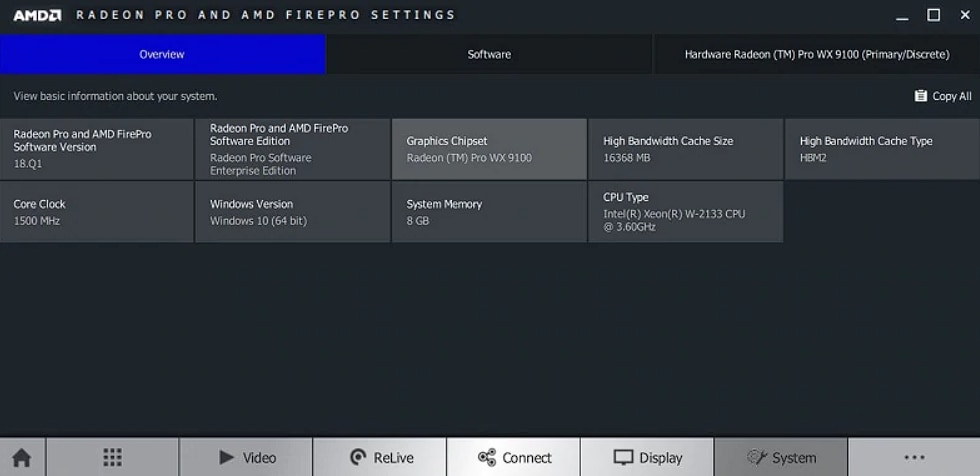Select the Software Edition tile
The height and width of the screenshot is (476, 980).
[292, 149]
